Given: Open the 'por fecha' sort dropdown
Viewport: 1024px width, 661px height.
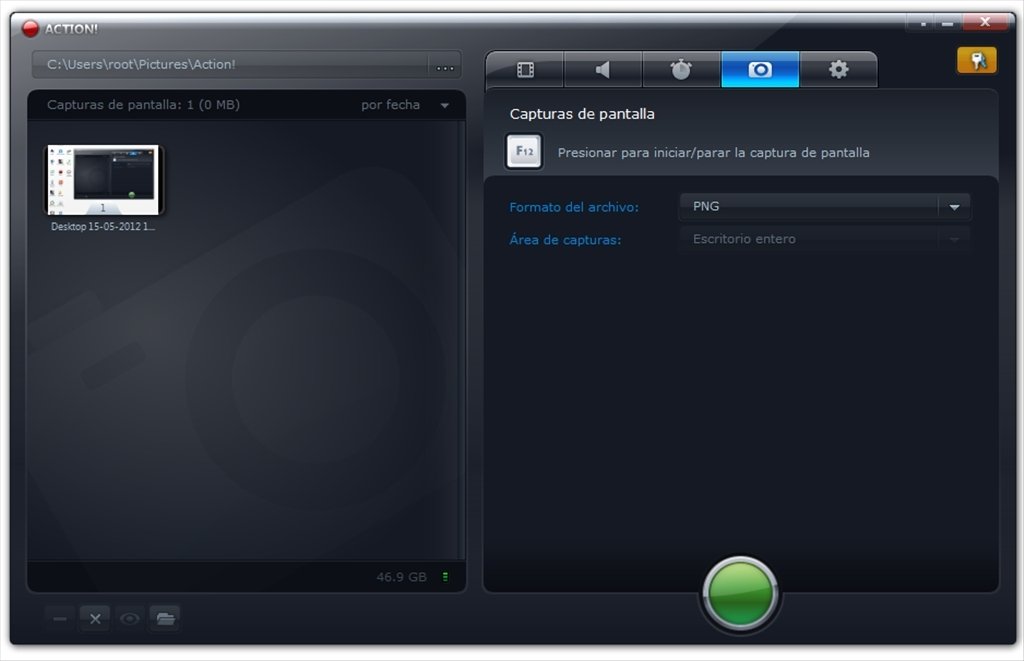Looking at the screenshot, I should (x=405, y=105).
